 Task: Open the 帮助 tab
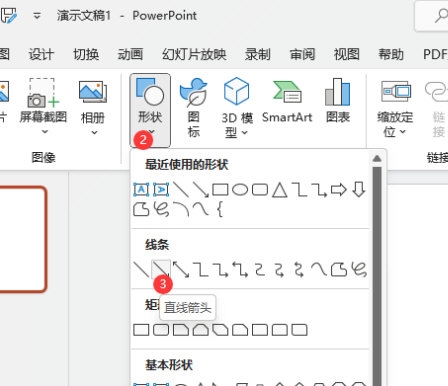pos(391,54)
